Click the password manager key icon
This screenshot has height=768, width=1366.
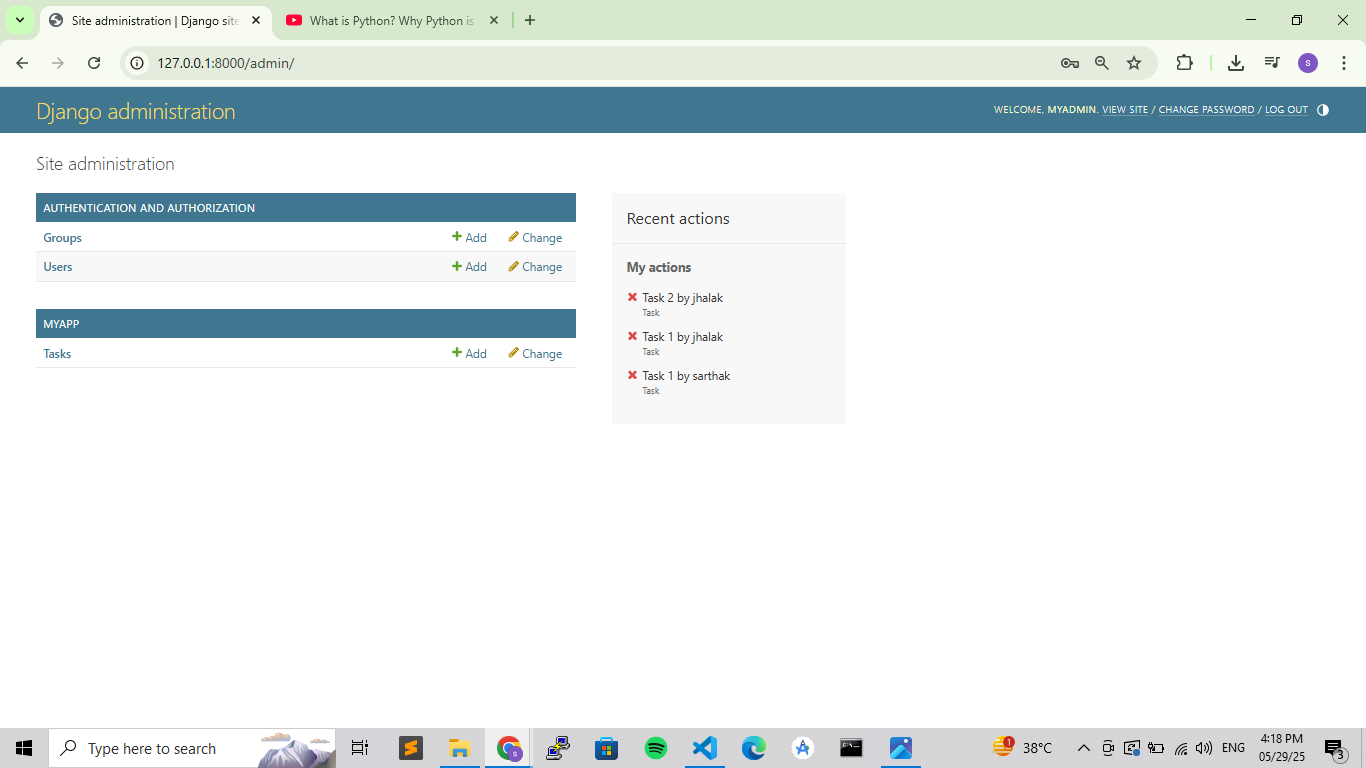point(1069,63)
